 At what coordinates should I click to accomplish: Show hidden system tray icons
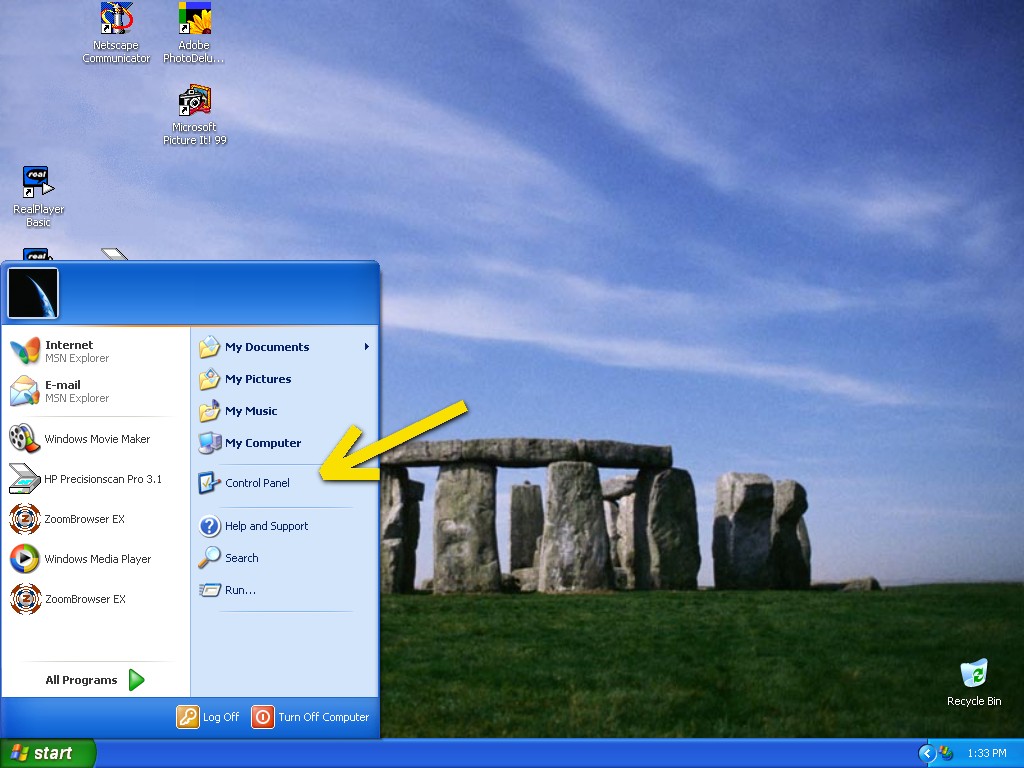927,753
